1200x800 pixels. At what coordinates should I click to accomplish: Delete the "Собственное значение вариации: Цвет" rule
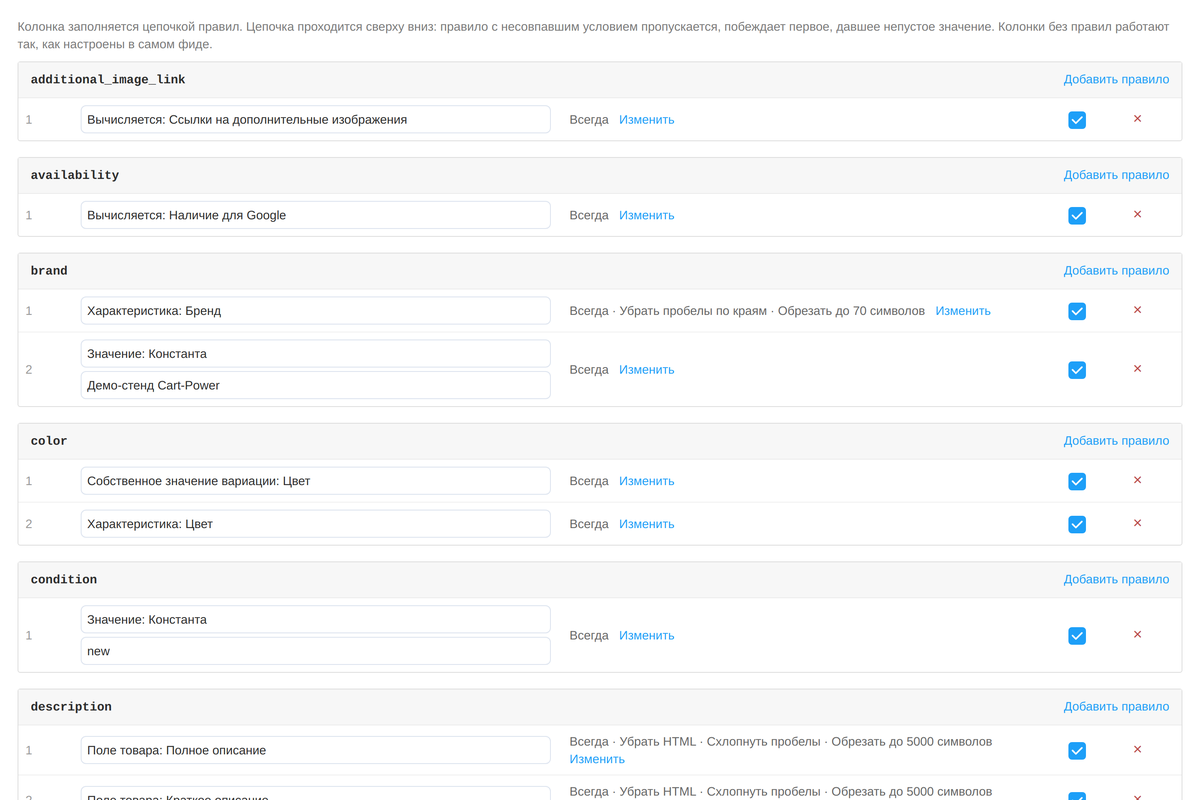tap(1137, 480)
